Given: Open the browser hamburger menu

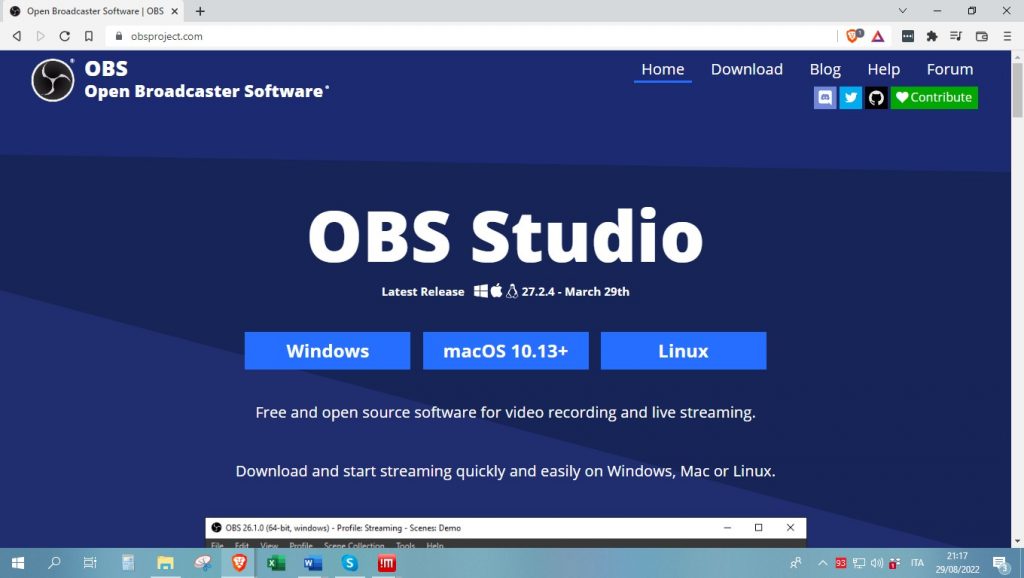Looking at the screenshot, I should 1008,35.
